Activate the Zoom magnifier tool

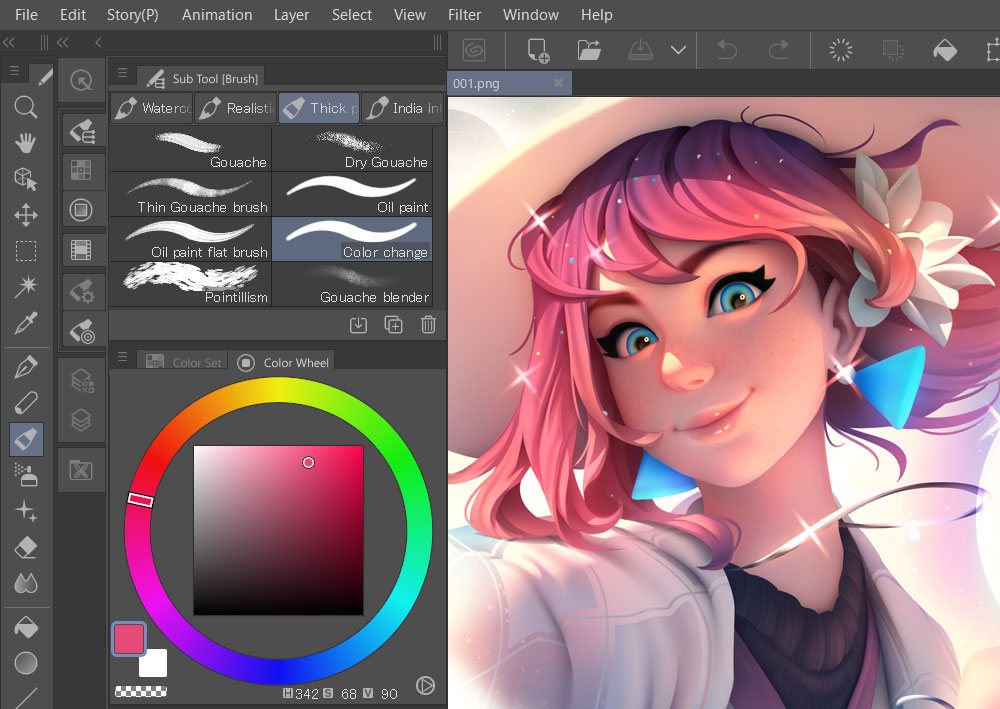tap(27, 107)
